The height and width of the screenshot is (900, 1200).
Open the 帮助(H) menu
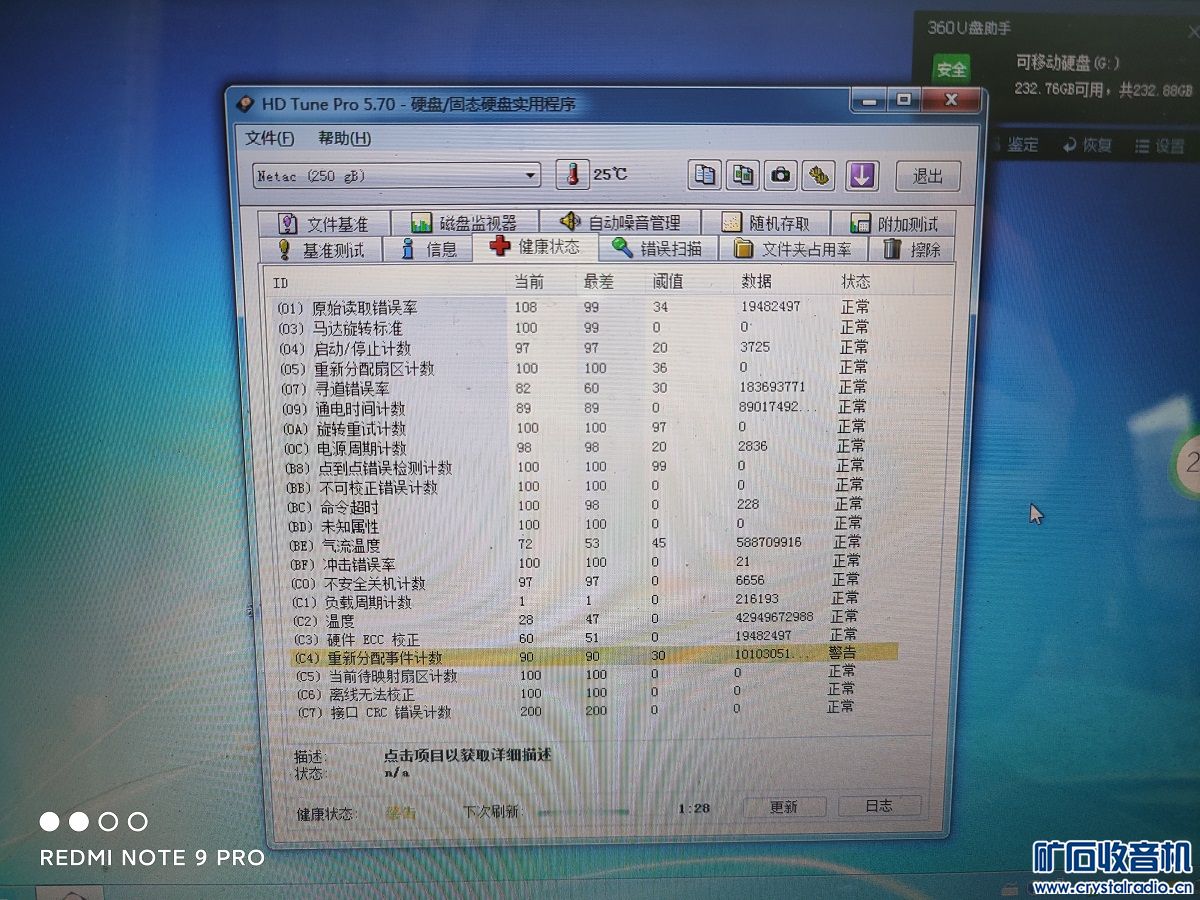pos(344,138)
